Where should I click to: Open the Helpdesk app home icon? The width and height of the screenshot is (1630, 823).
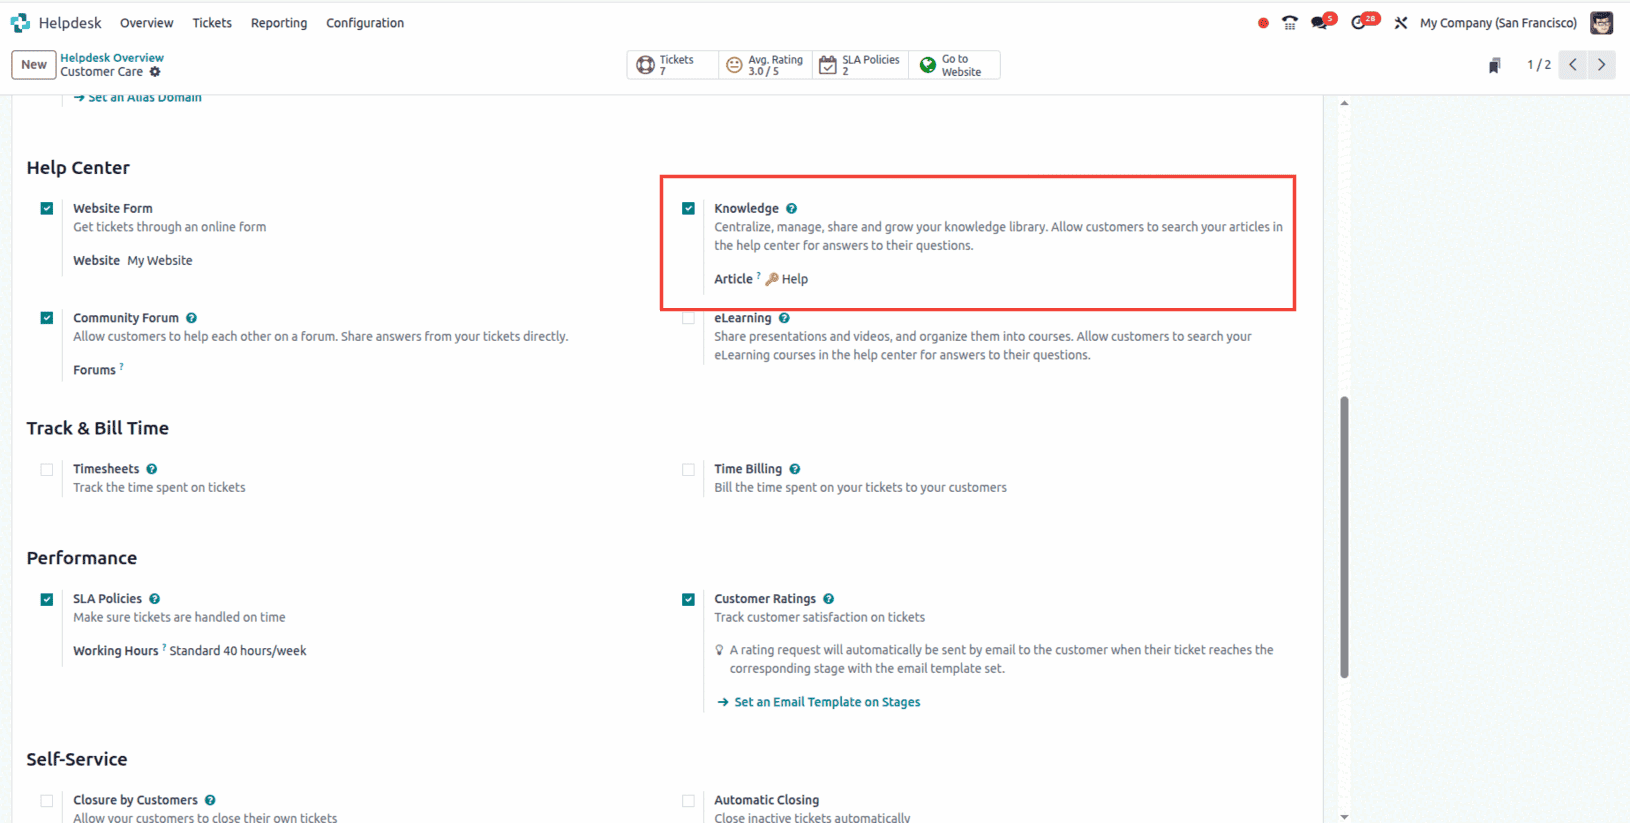[x=20, y=22]
